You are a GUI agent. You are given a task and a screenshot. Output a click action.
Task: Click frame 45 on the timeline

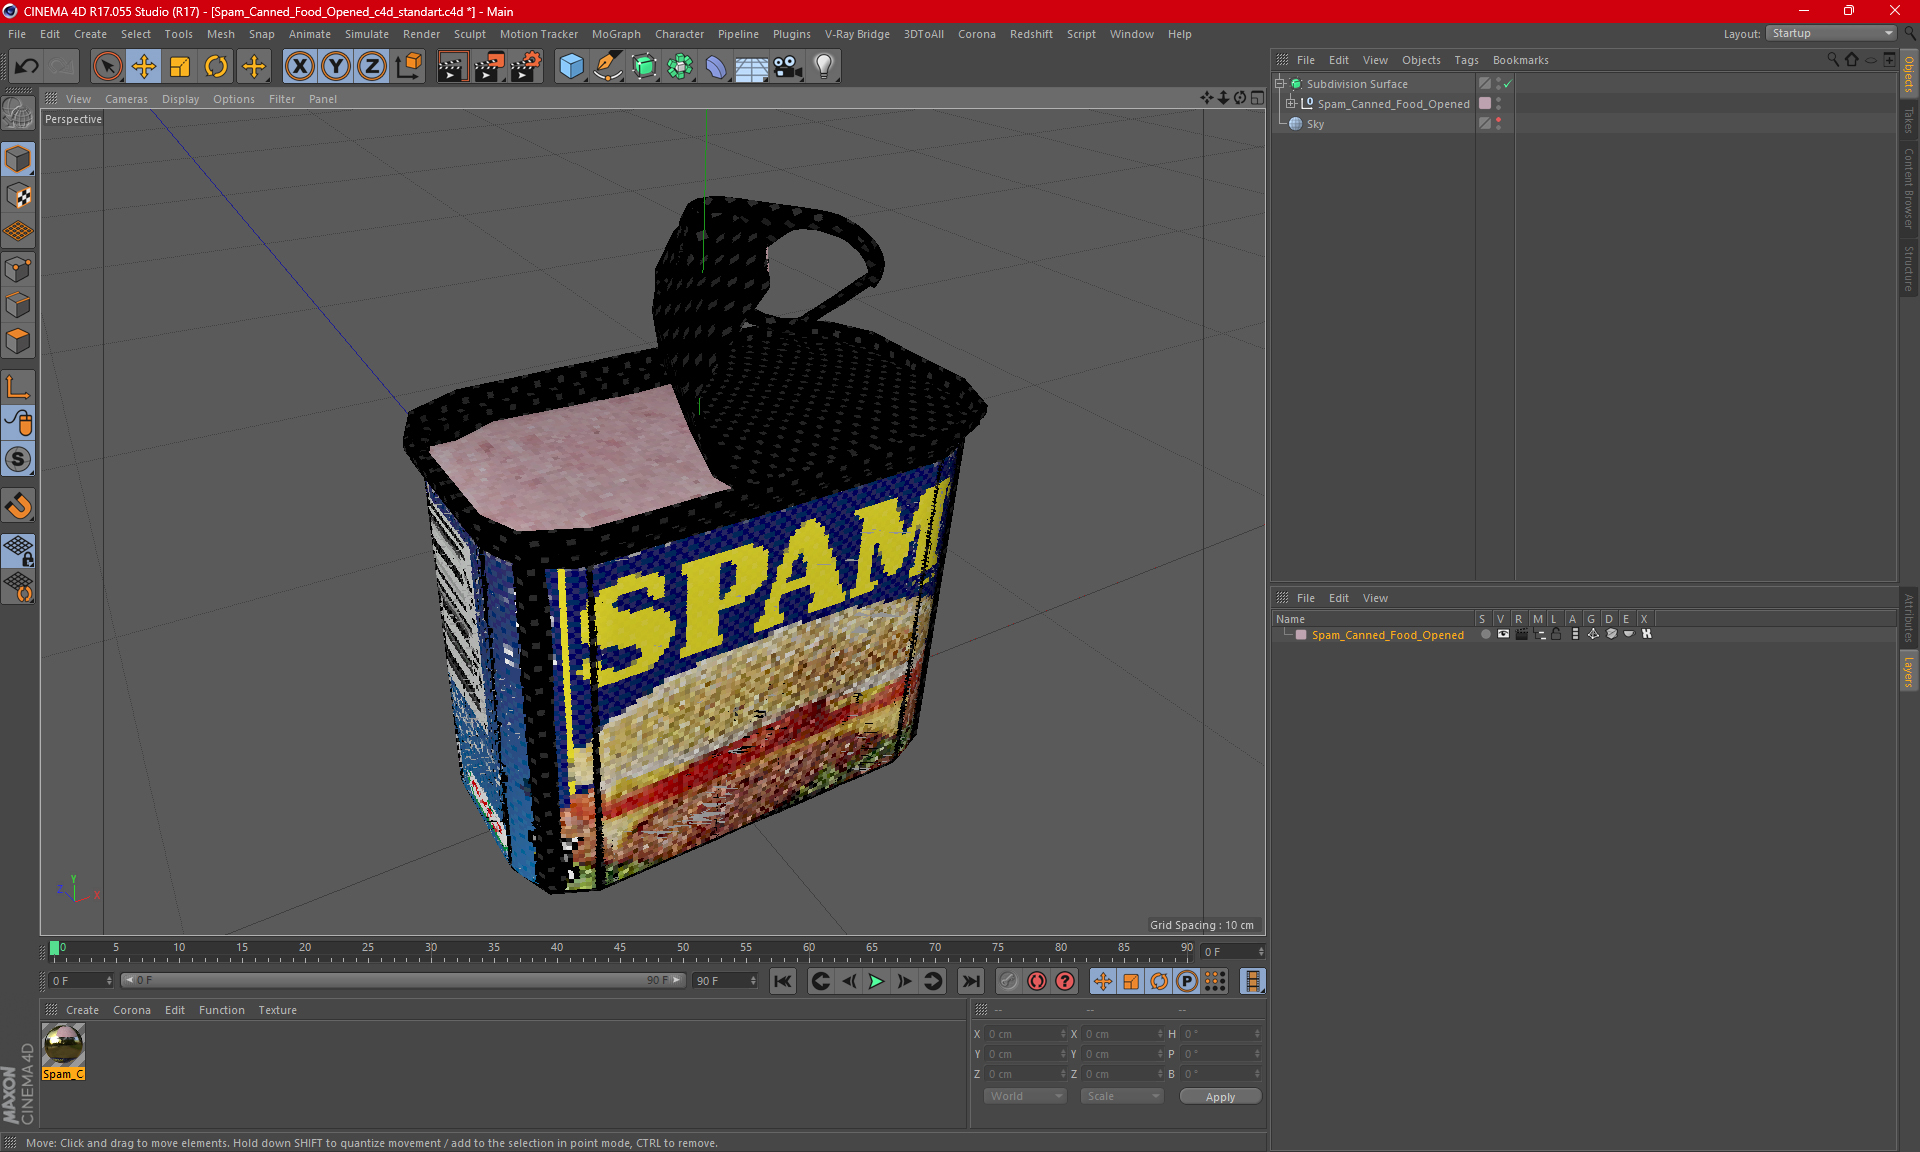click(620, 948)
